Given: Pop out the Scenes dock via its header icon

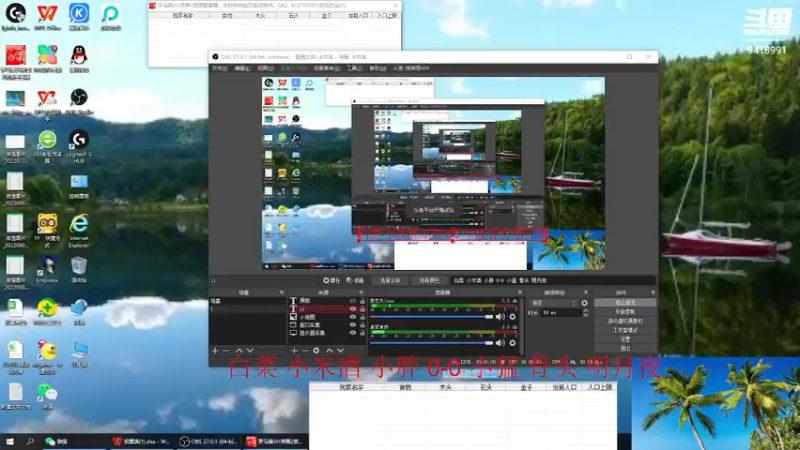Looking at the screenshot, I should [281, 293].
